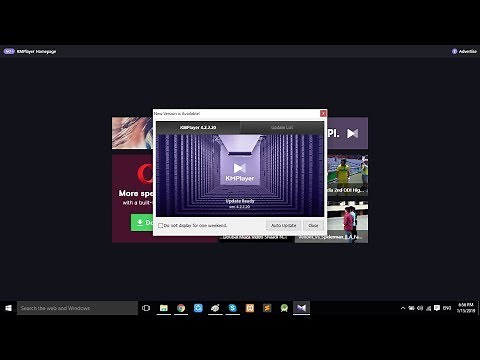Image resolution: width=480 pixels, height=360 pixels.
Task: Switch to the Update List tab
Action: tap(282, 127)
